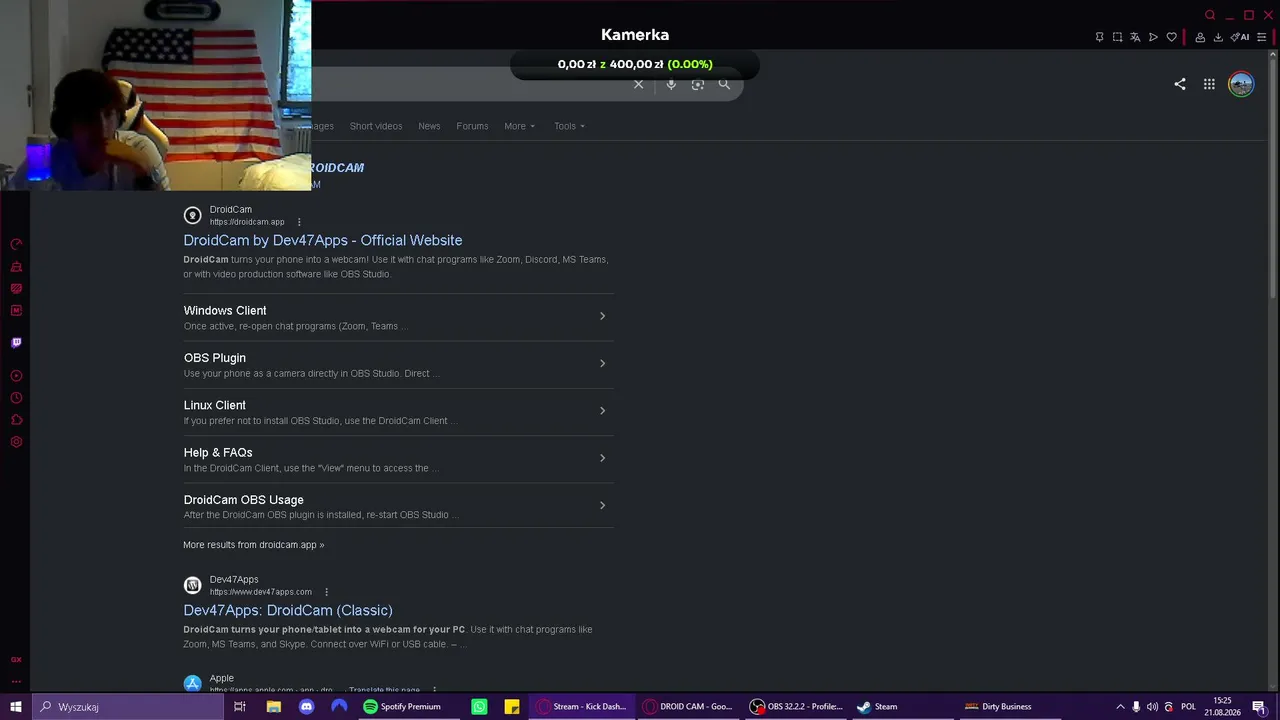Viewport: 1280px width, 720px height.
Task: Open Opera GX search tabs magnifier icon
Action: tap(1210, 15)
